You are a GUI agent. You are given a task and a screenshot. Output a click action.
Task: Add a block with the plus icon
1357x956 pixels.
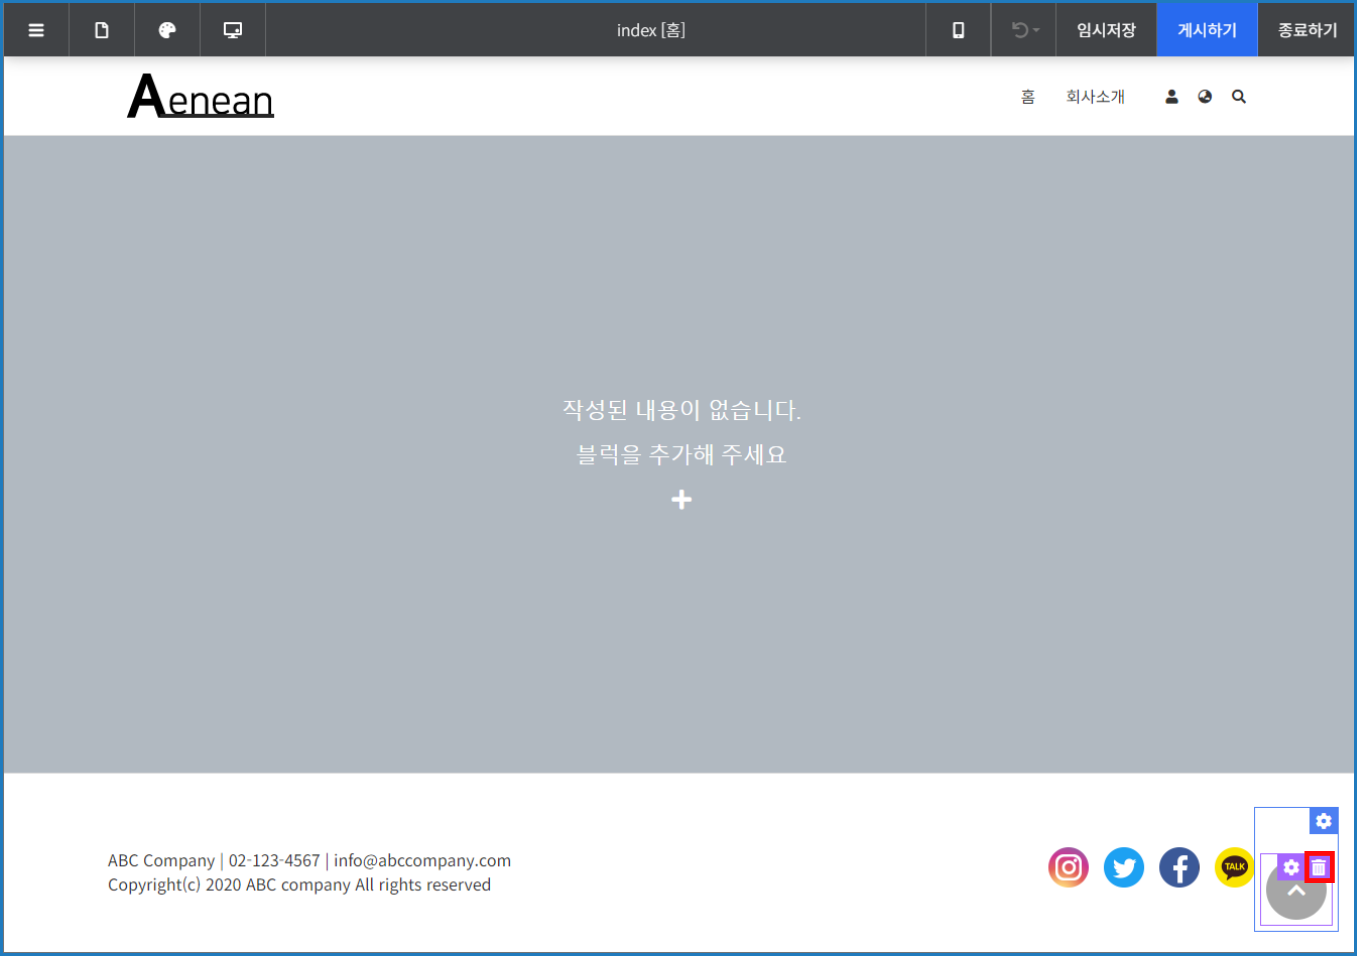681,500
